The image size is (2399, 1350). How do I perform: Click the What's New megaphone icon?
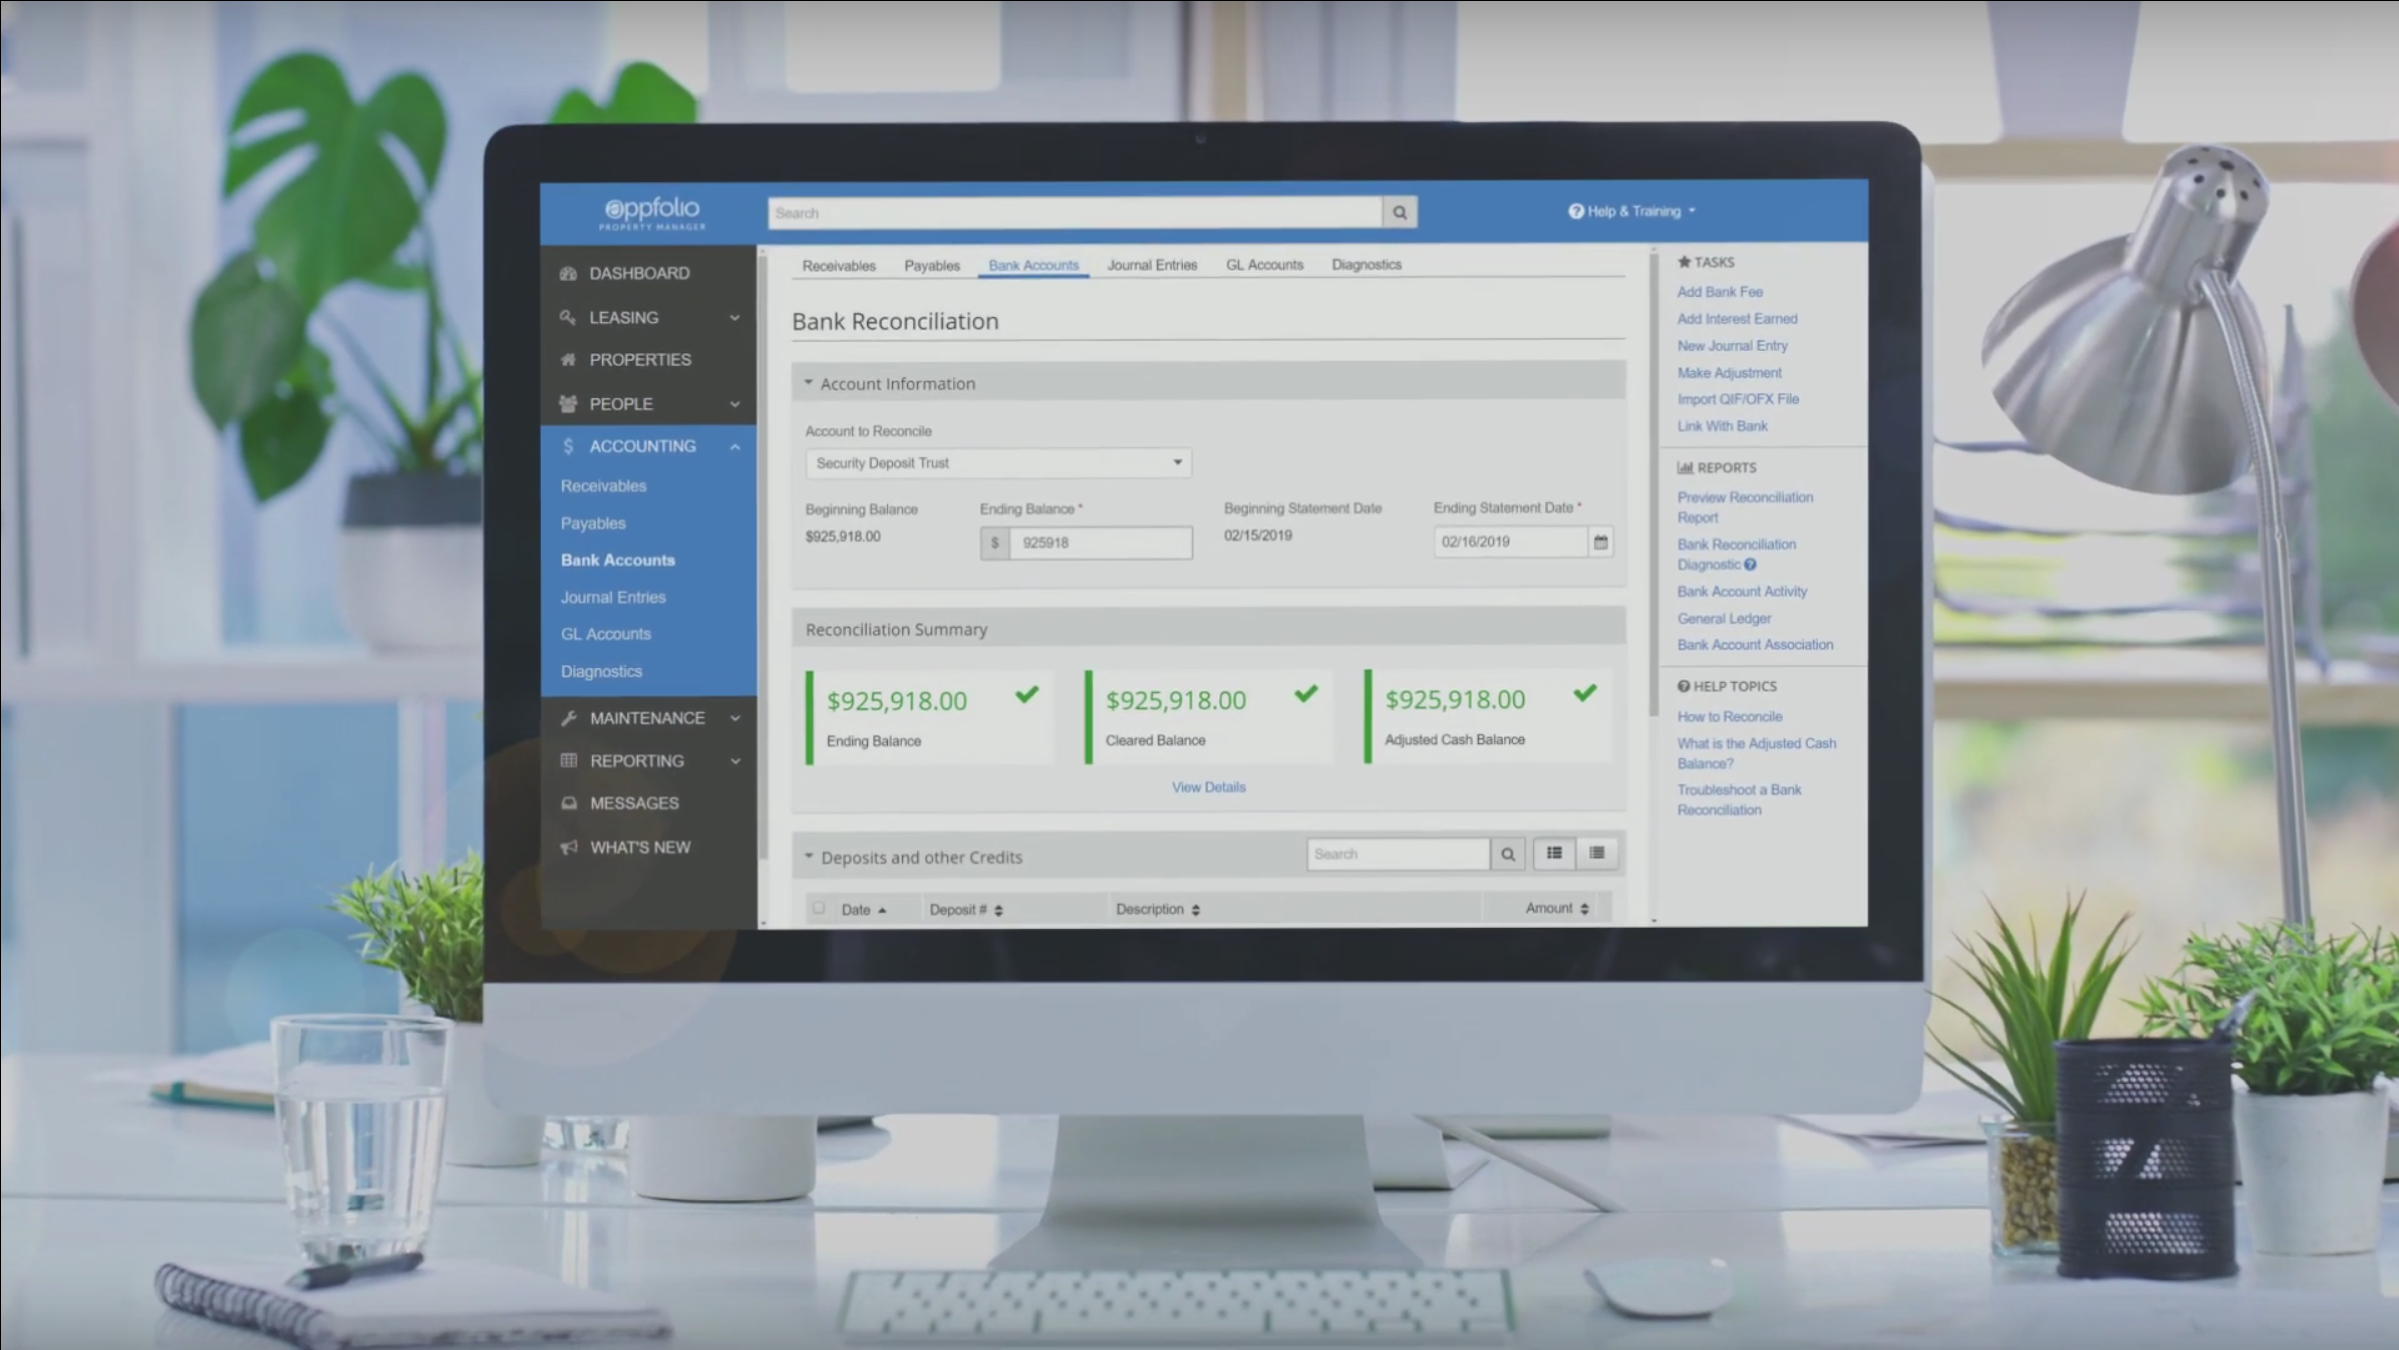click(569, 847)
